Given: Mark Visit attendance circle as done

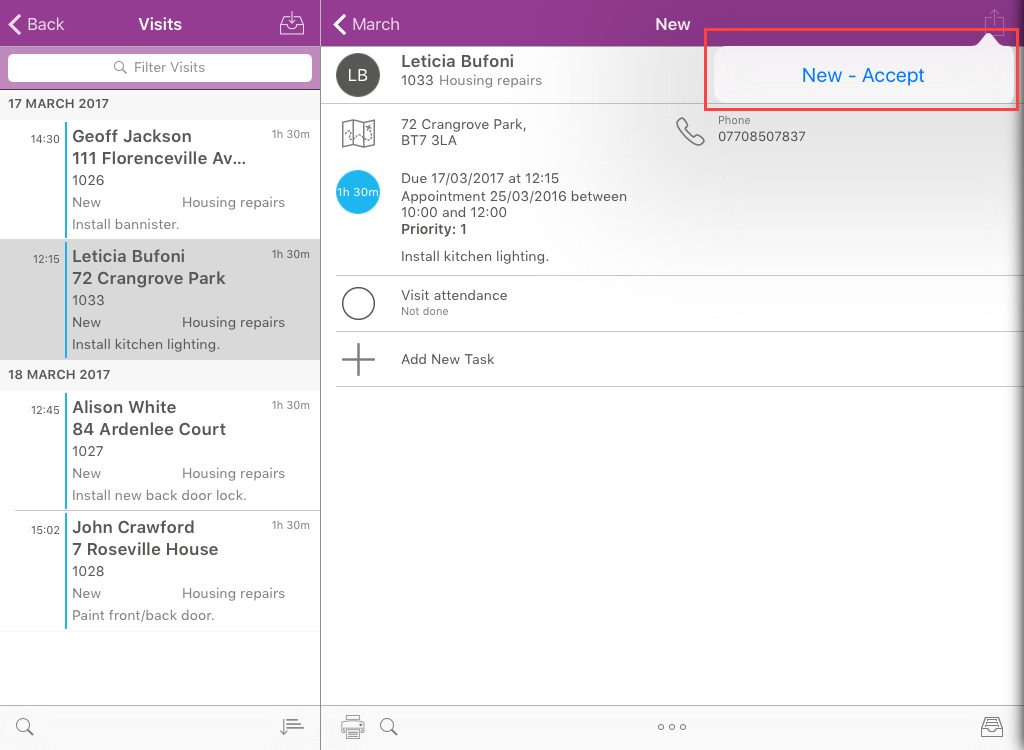Looking at the screenshot, I should 359,303.
